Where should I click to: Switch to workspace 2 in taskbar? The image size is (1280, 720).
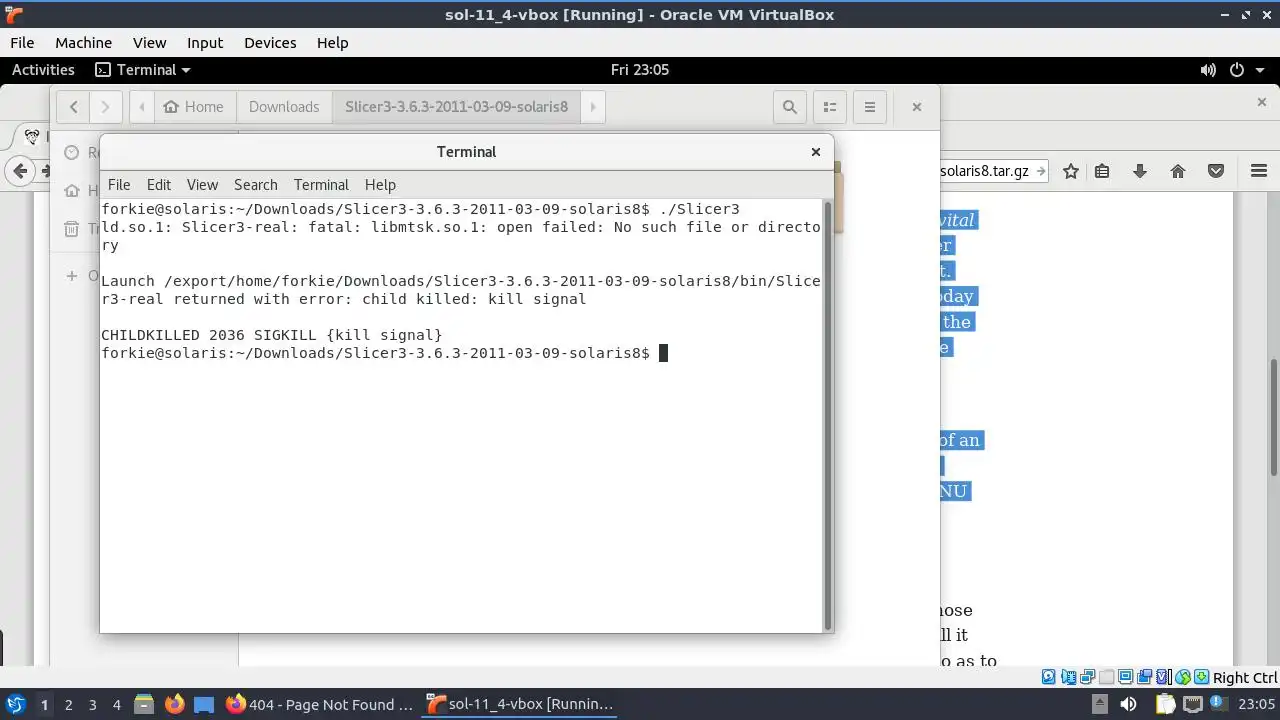click(x=68, y=705)
